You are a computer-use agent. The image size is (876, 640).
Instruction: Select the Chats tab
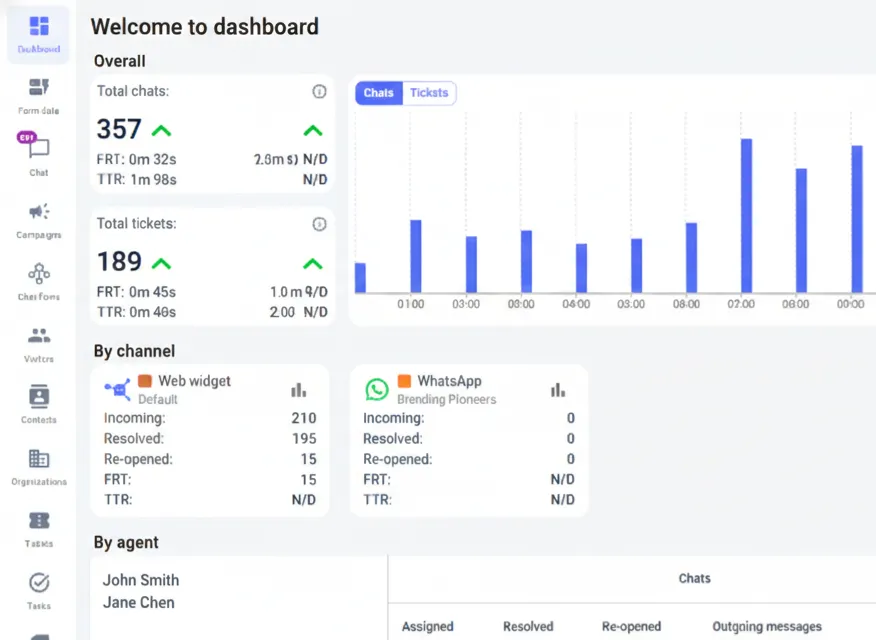tap(378, 92)
